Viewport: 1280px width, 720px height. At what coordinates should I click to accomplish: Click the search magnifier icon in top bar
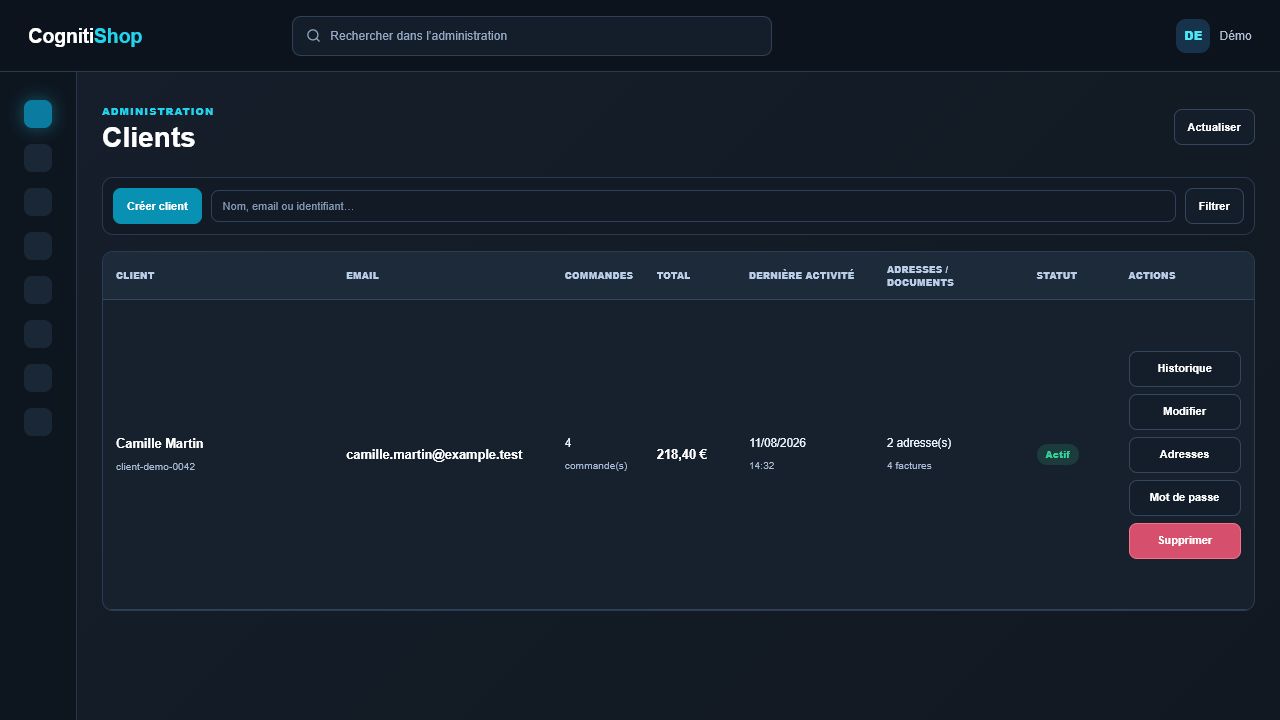(313, 36)
